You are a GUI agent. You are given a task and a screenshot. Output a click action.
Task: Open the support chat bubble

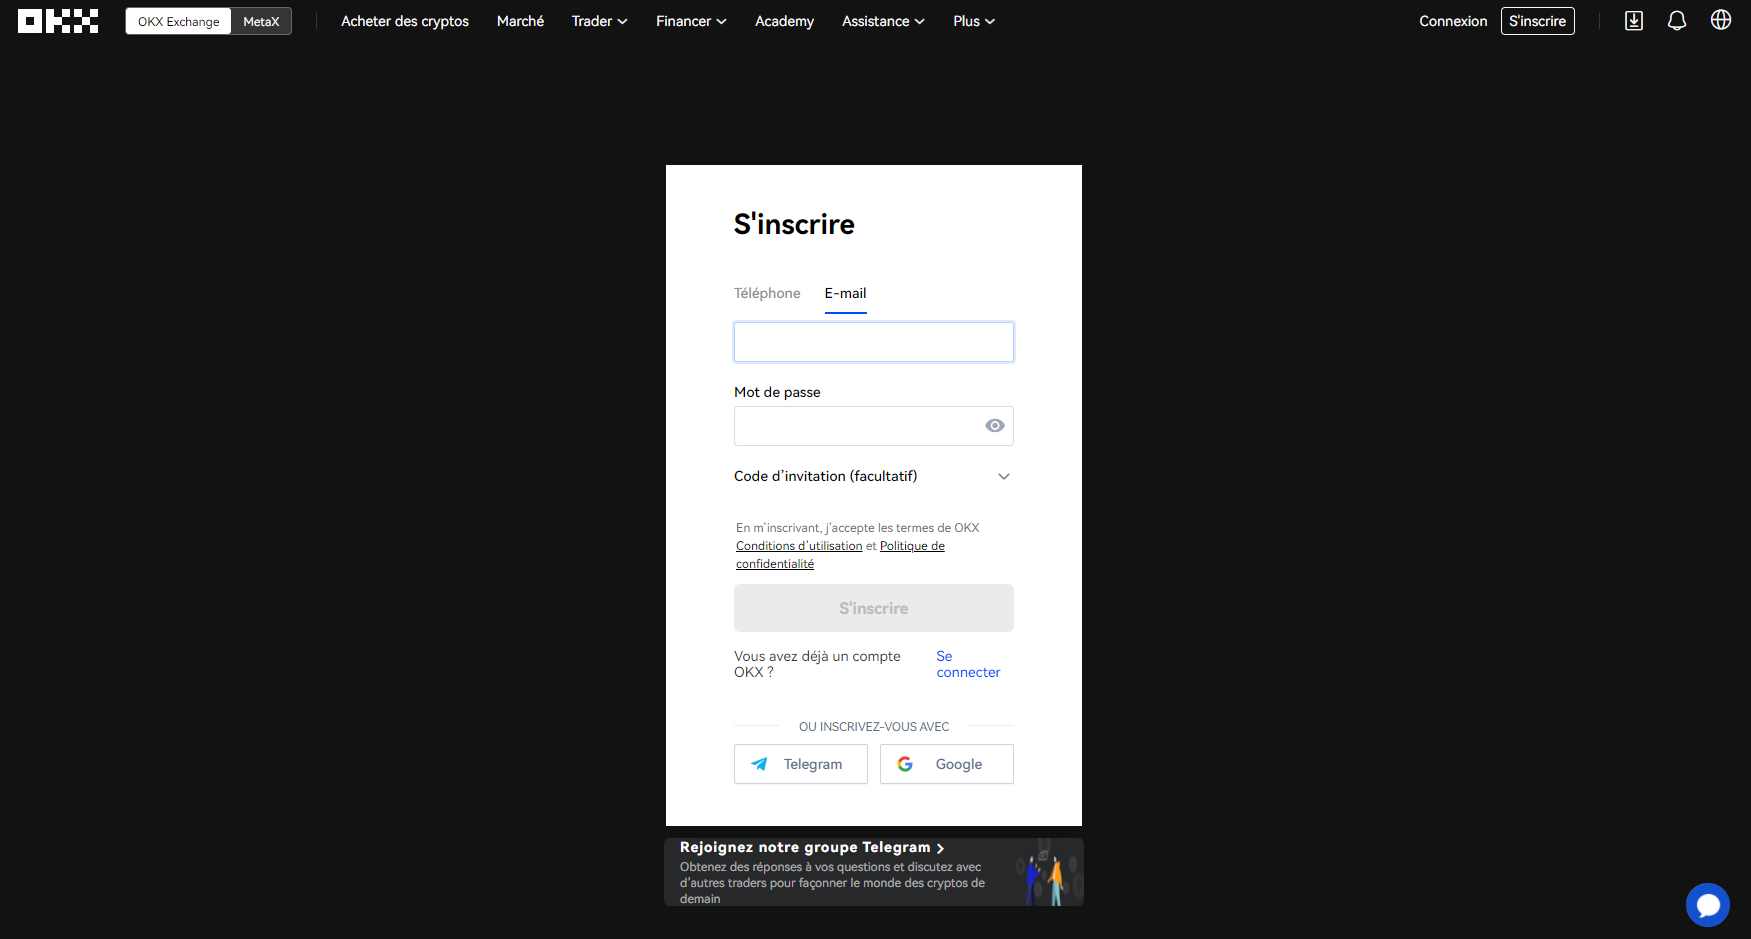(x=1708, y=905)
